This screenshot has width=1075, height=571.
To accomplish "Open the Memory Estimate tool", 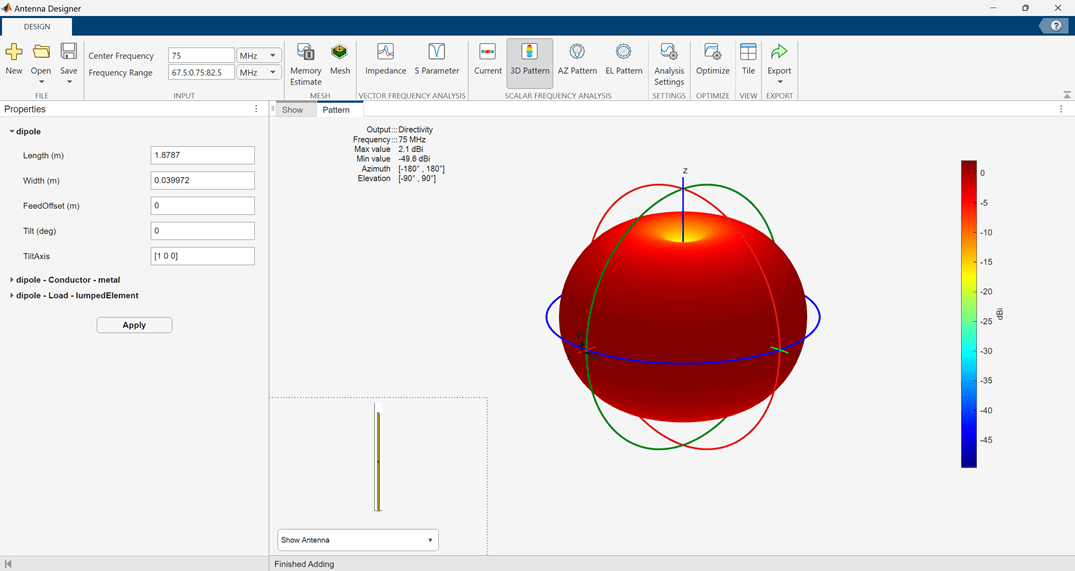I will (306, 64).
